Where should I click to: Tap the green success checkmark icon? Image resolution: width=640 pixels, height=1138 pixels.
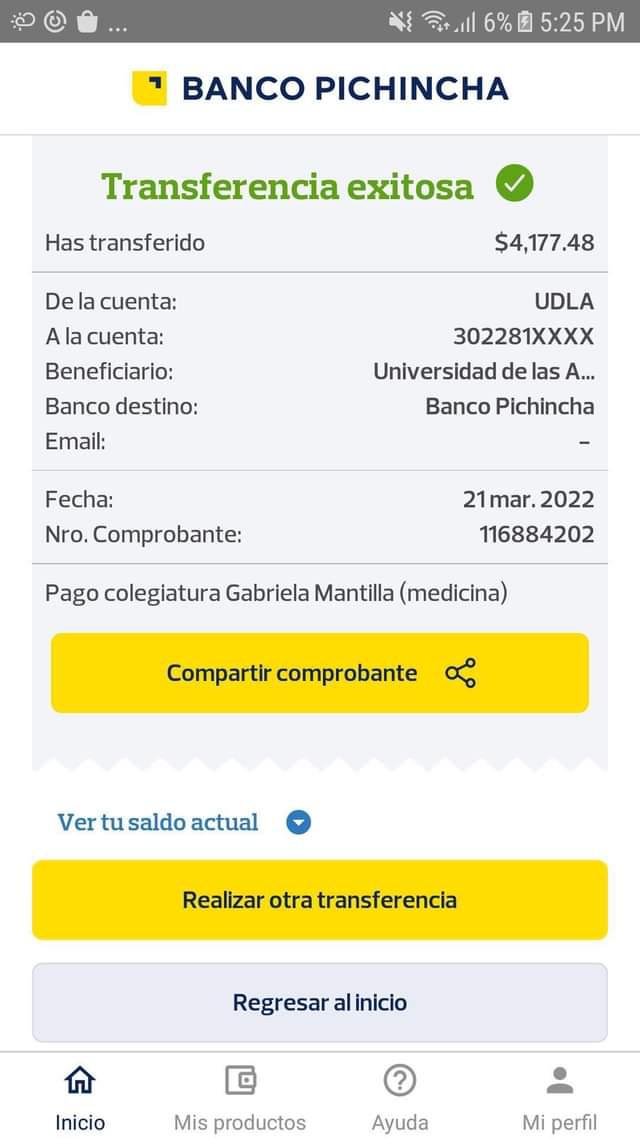tap(514, 184)
